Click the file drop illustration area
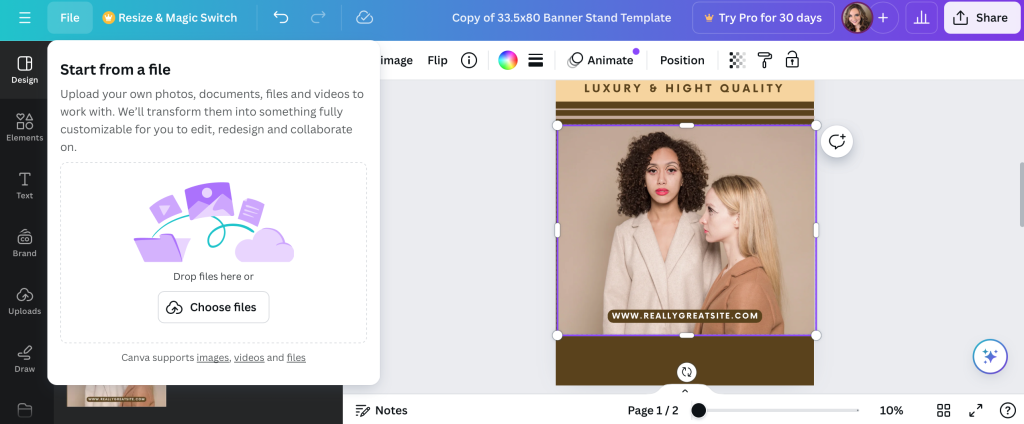The width and height of the screenshot is (1024, 424). pos(214,222)
